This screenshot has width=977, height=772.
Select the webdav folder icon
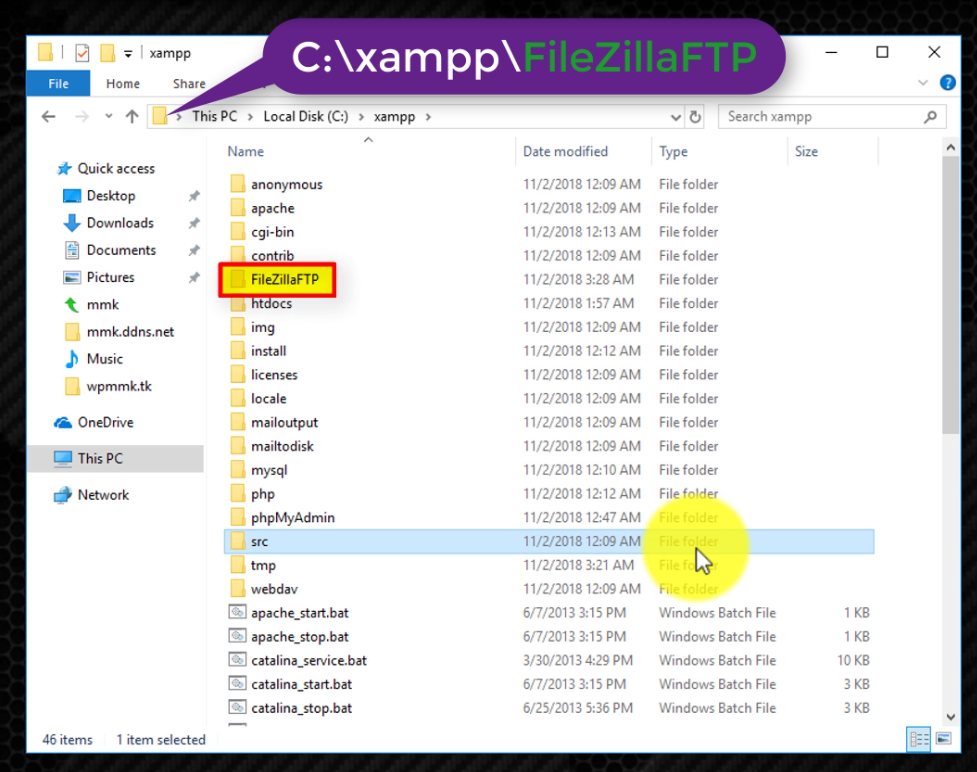(237, 589)
